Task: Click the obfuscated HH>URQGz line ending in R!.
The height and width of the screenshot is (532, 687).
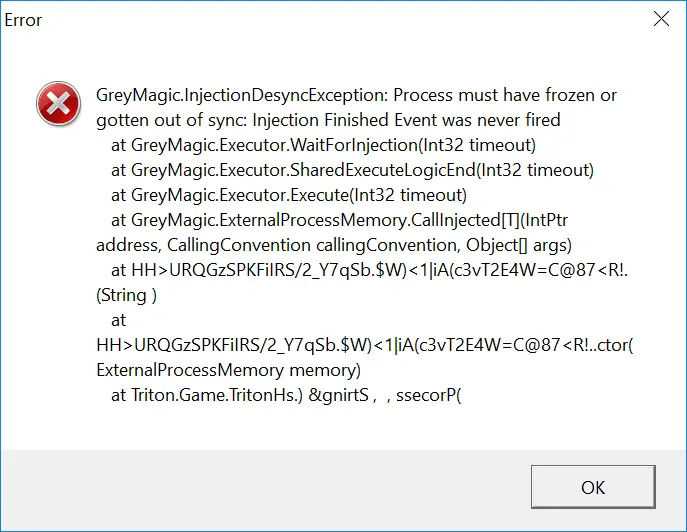Action: click(370, 270)
